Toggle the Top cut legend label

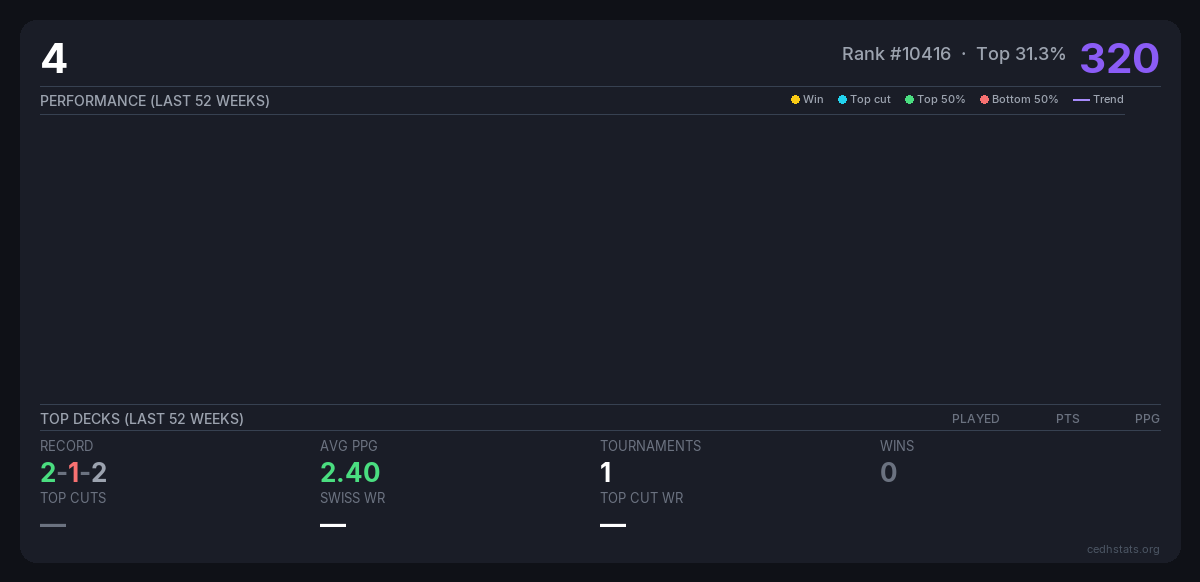coord(870,100)
